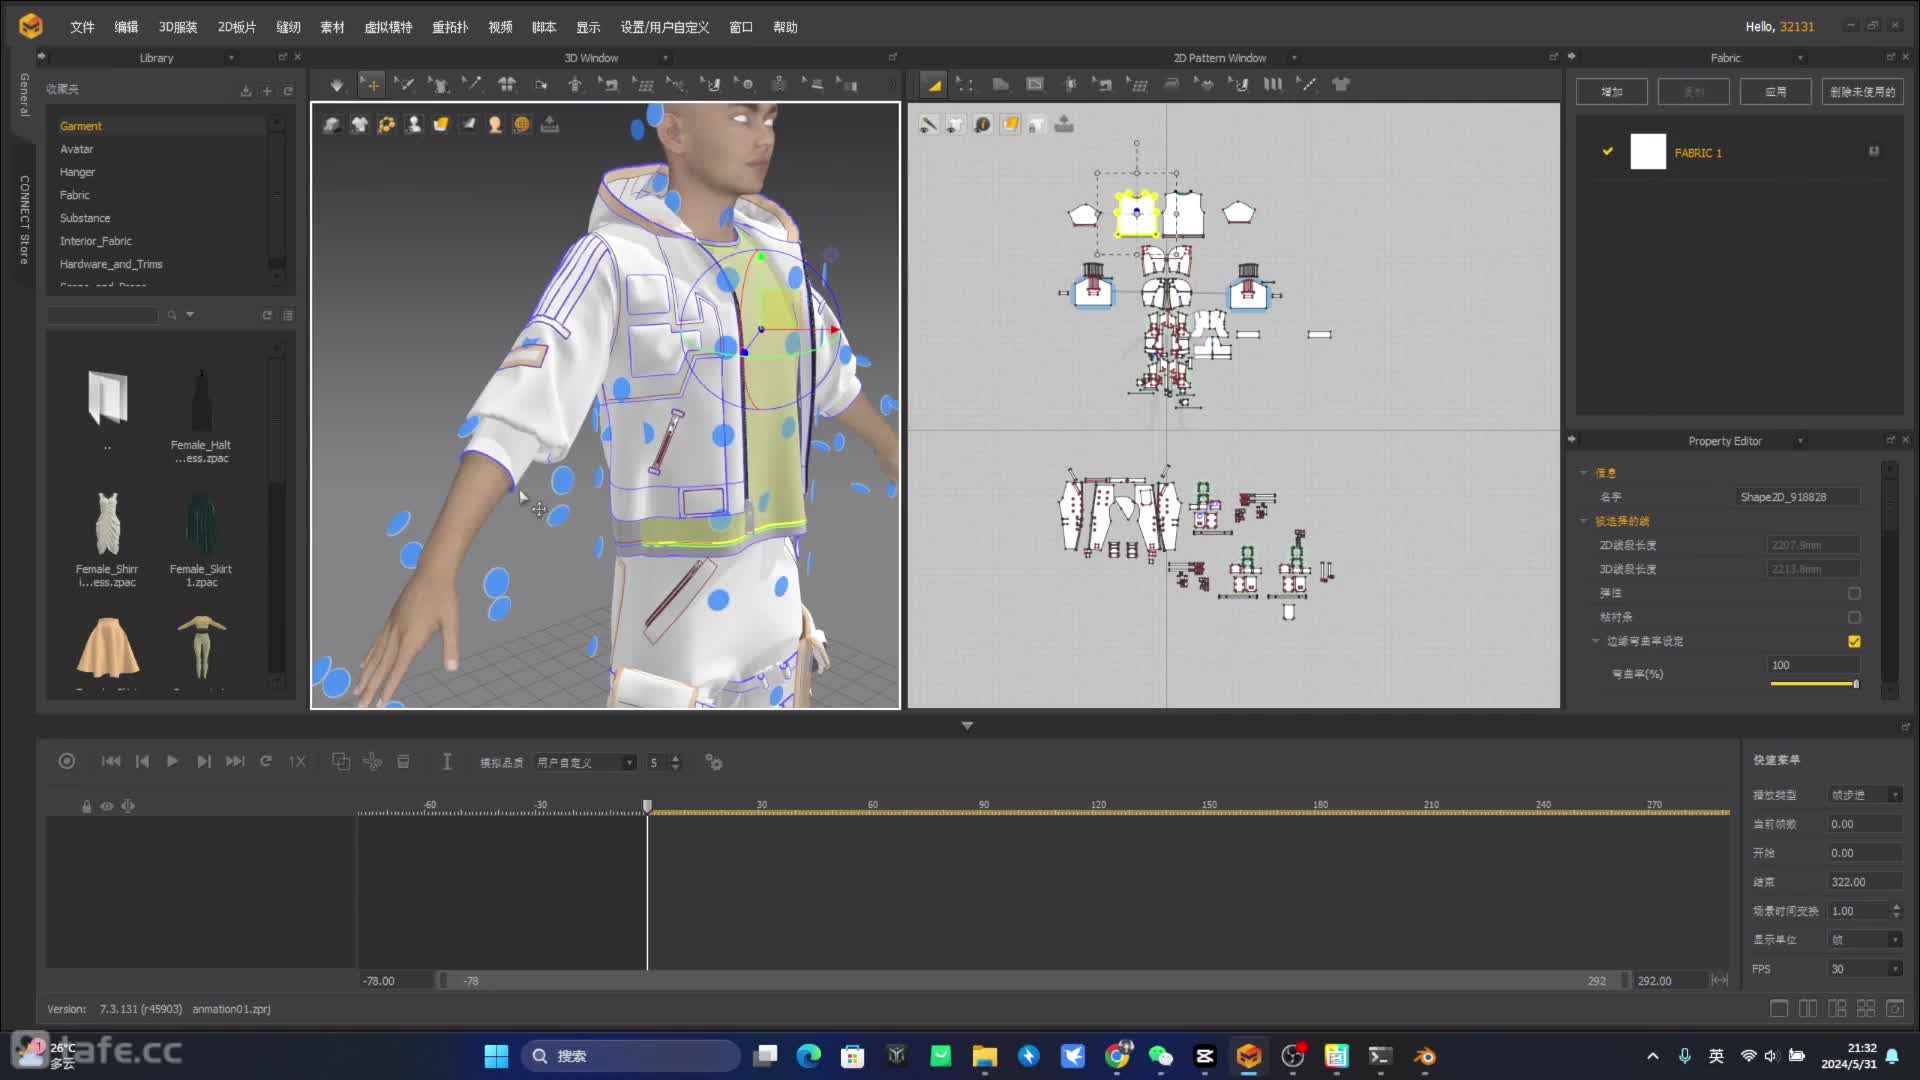The width and height of the screenshot is (1920, 1080).
Task: Click the cut keyframe scissors icon
Action: 372,762
